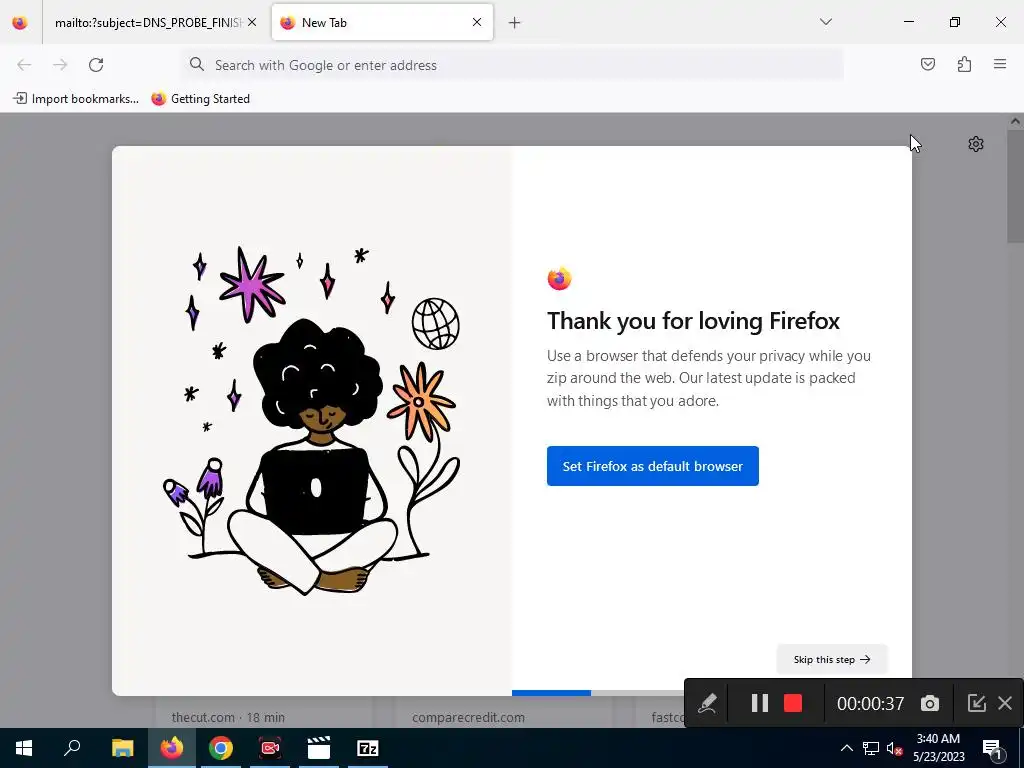Click Skip this step
Screen dimensions: 1024x768
pyautogui.click(x=832, y=660)
